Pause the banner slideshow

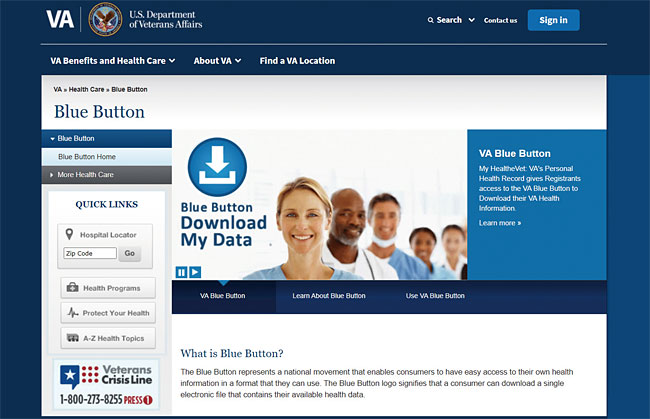182,272
